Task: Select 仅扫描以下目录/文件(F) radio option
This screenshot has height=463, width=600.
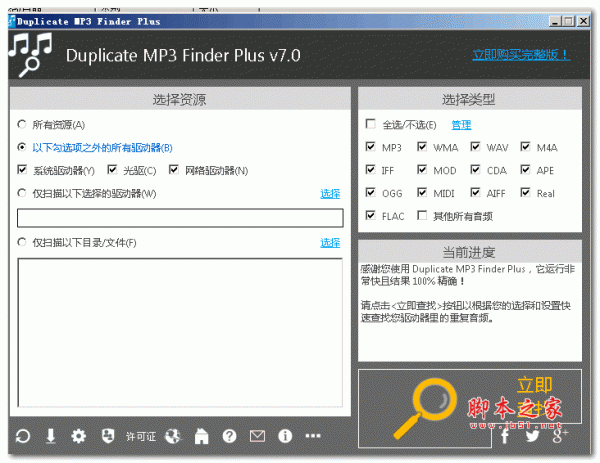Action: [22, 242]
